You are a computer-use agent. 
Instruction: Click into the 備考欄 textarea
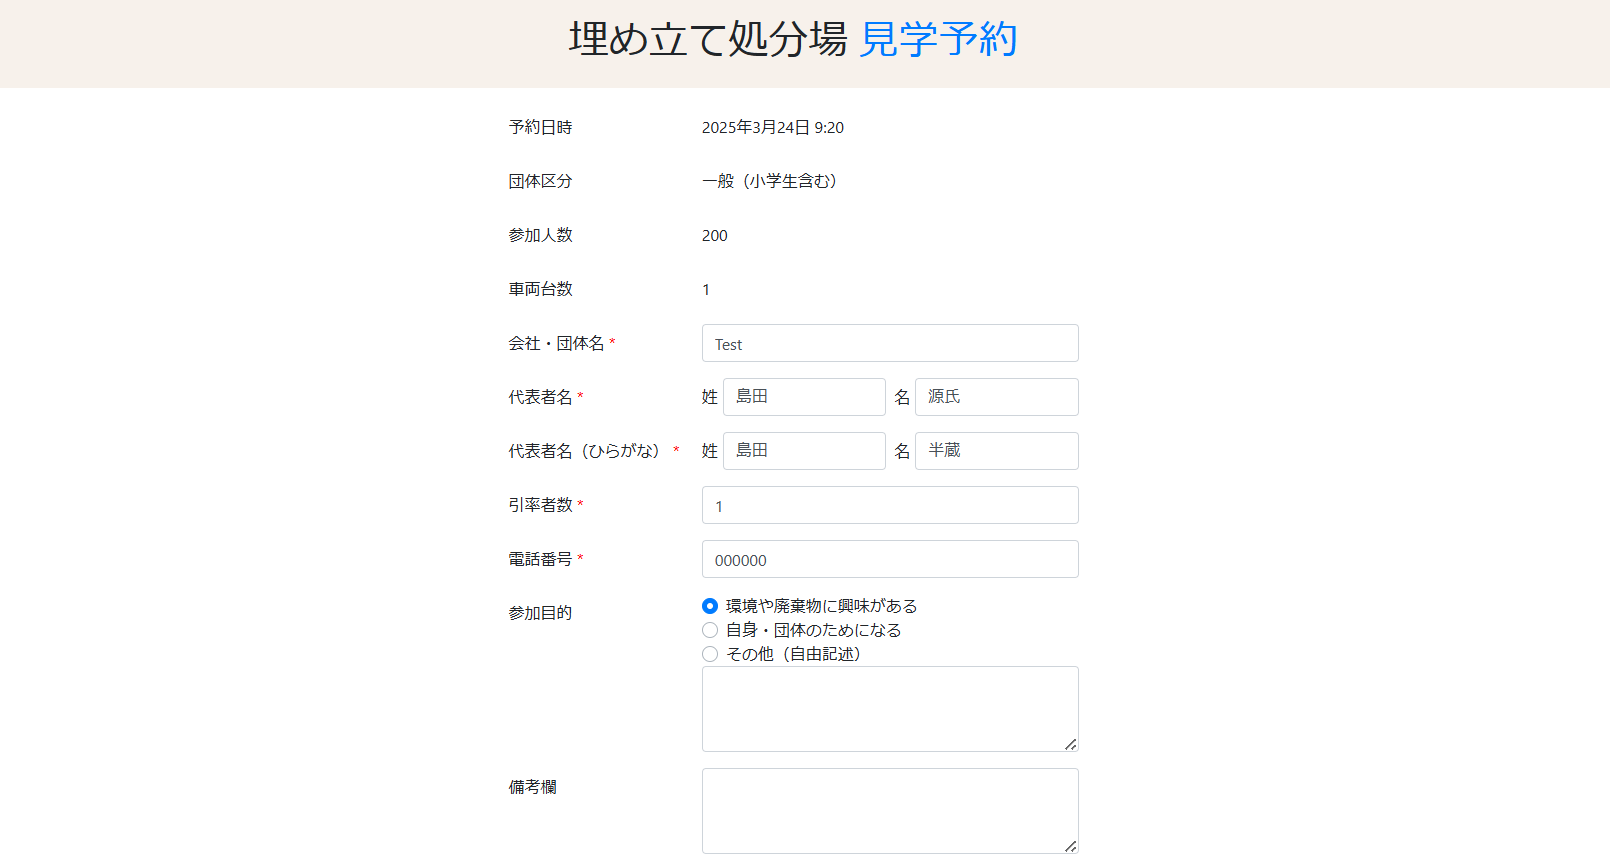click(x=889, y=810)
